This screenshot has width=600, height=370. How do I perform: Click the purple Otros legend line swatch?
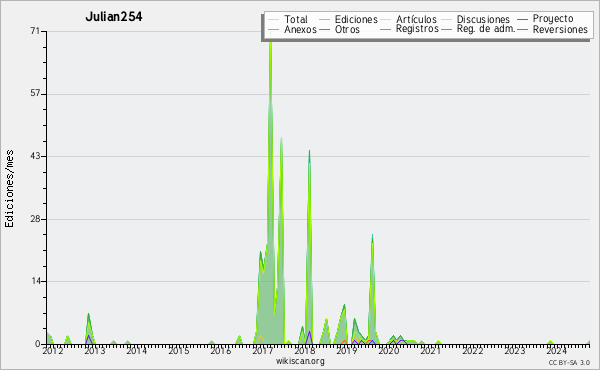click(x=324, y=29)
